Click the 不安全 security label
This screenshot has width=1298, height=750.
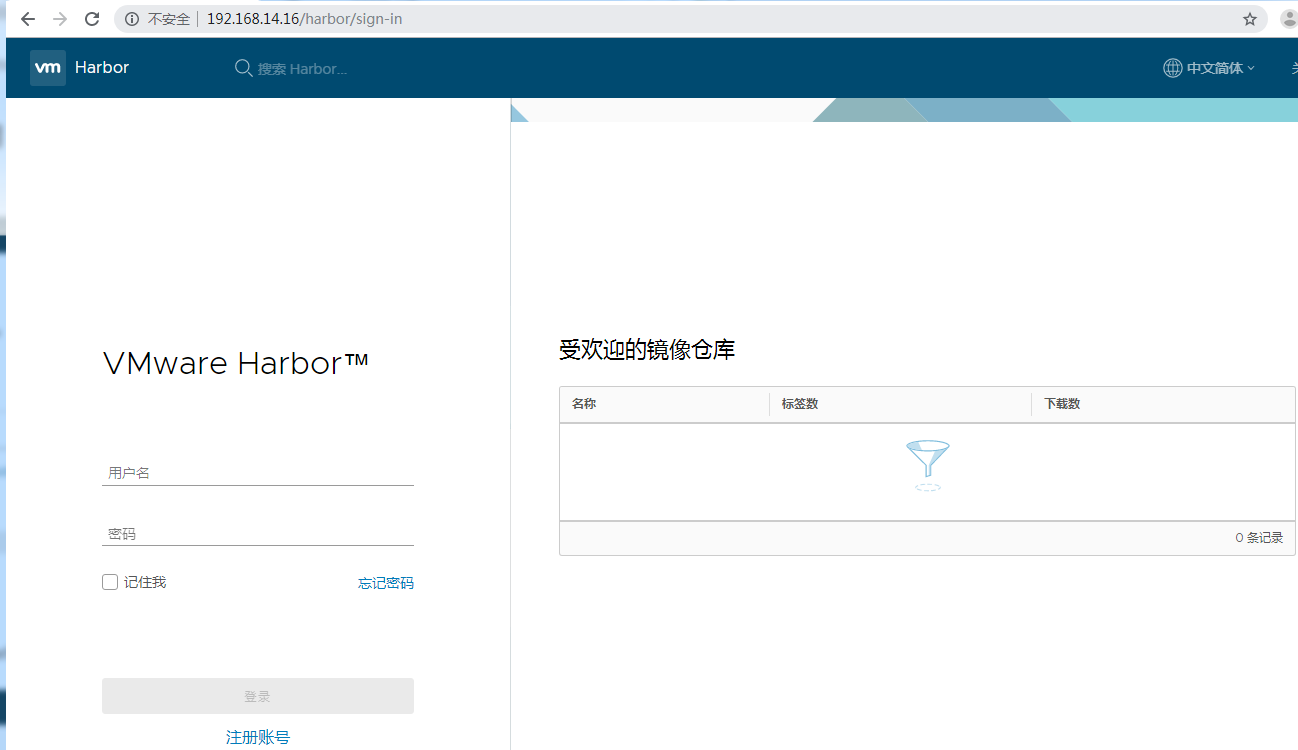[169, 19]
